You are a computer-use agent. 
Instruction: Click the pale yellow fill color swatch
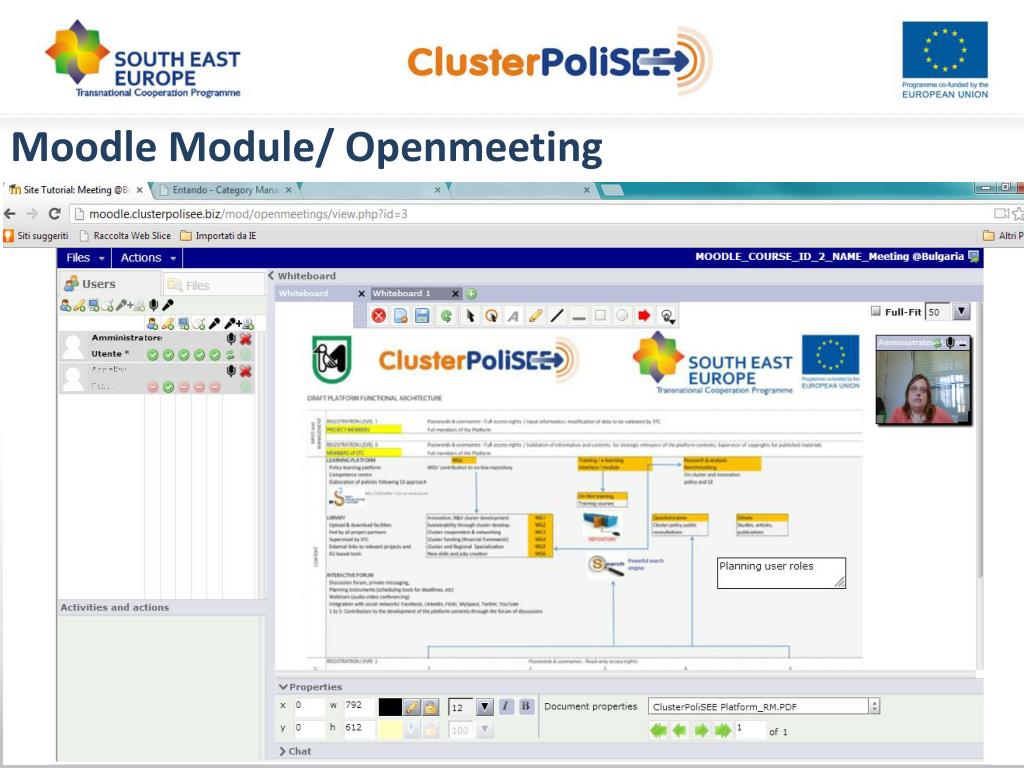[391, 729]
